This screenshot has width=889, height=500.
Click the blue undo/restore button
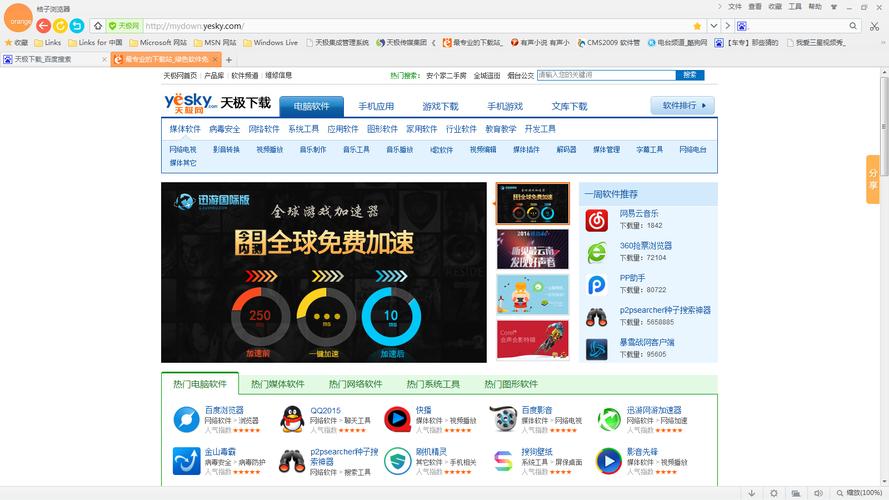pos(77,26)
